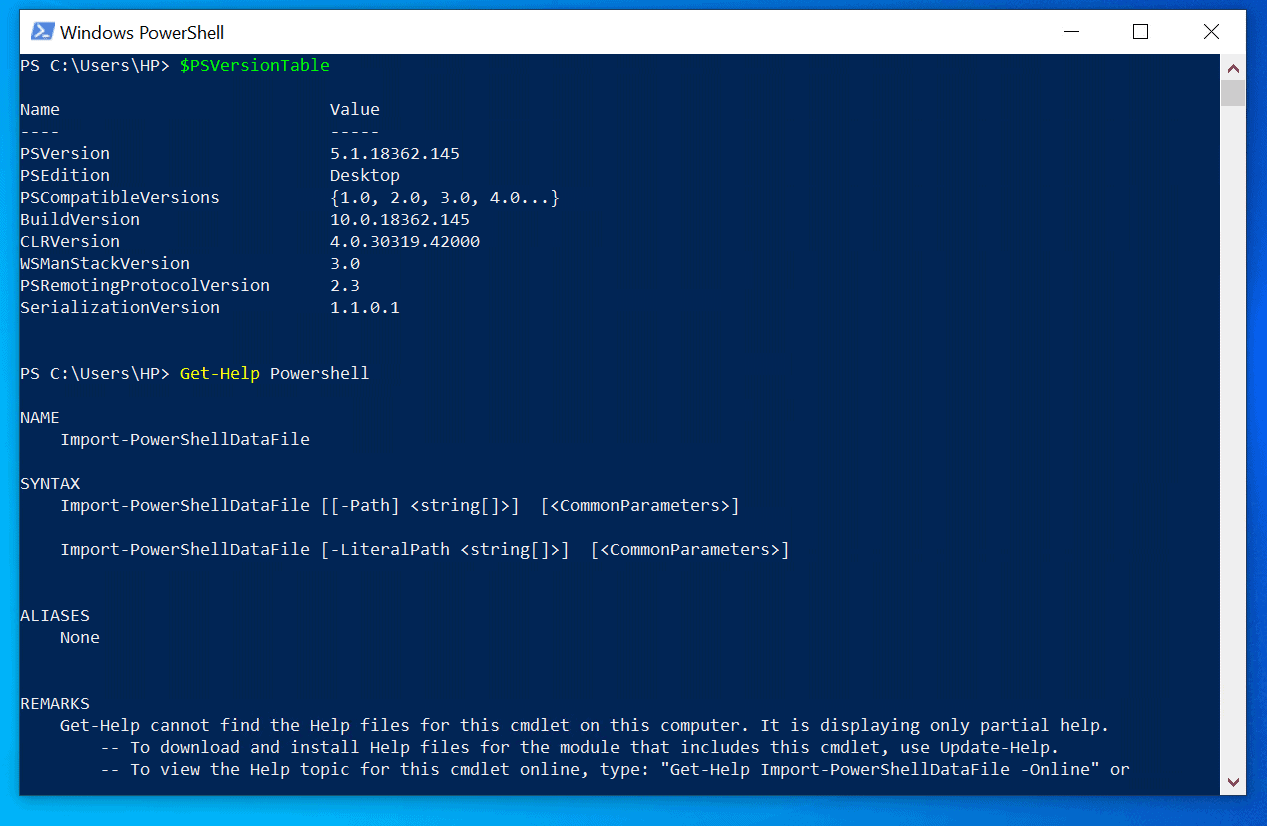Click the vertical scrollbar thumb
The height and width of the screenshot is (826, 1267).
click(1233, 93)
